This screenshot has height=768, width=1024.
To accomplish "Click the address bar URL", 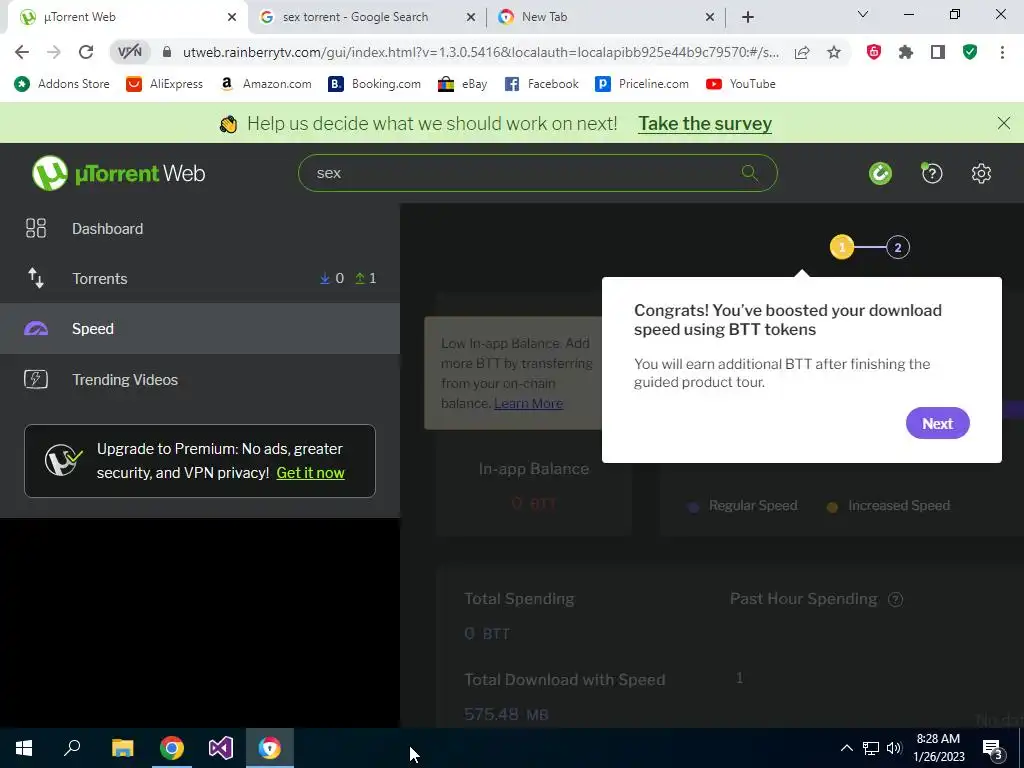I will (481, 52).
